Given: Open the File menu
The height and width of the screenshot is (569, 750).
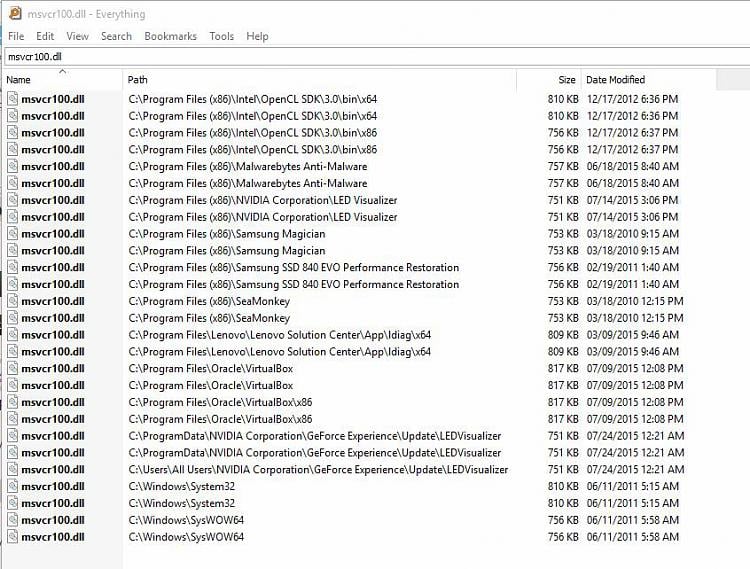Looking at the screenshot, I should tap(16, 36).
